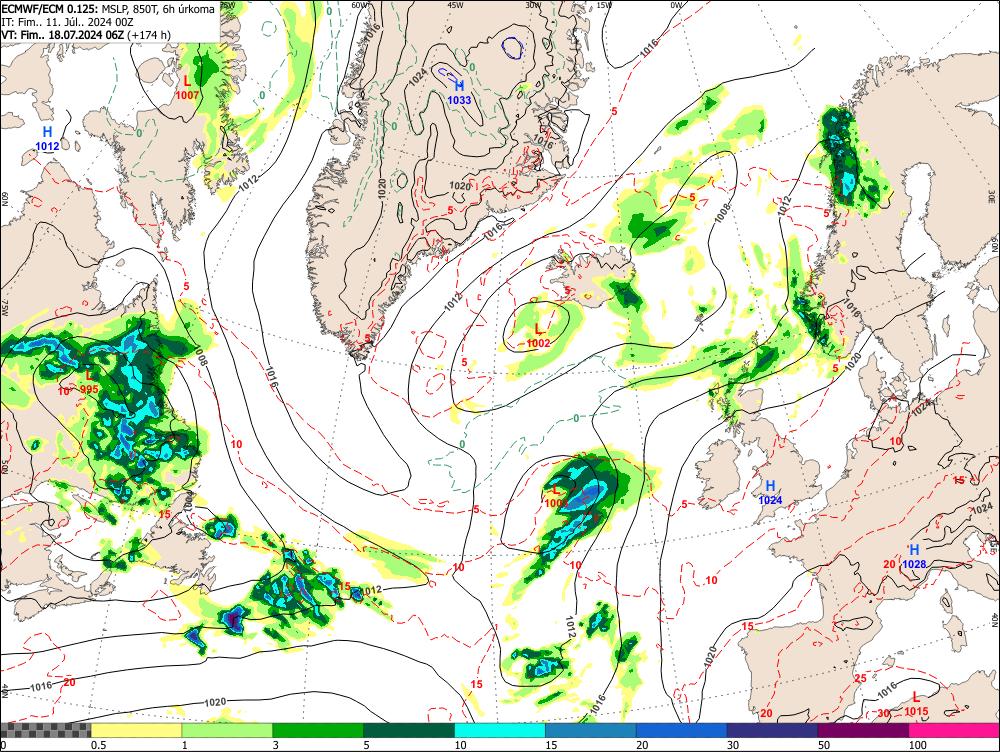The height and width of the screenshot is (752, 1000).
Task: Click the red '1015' low pressure value
Action: [916, 711]
